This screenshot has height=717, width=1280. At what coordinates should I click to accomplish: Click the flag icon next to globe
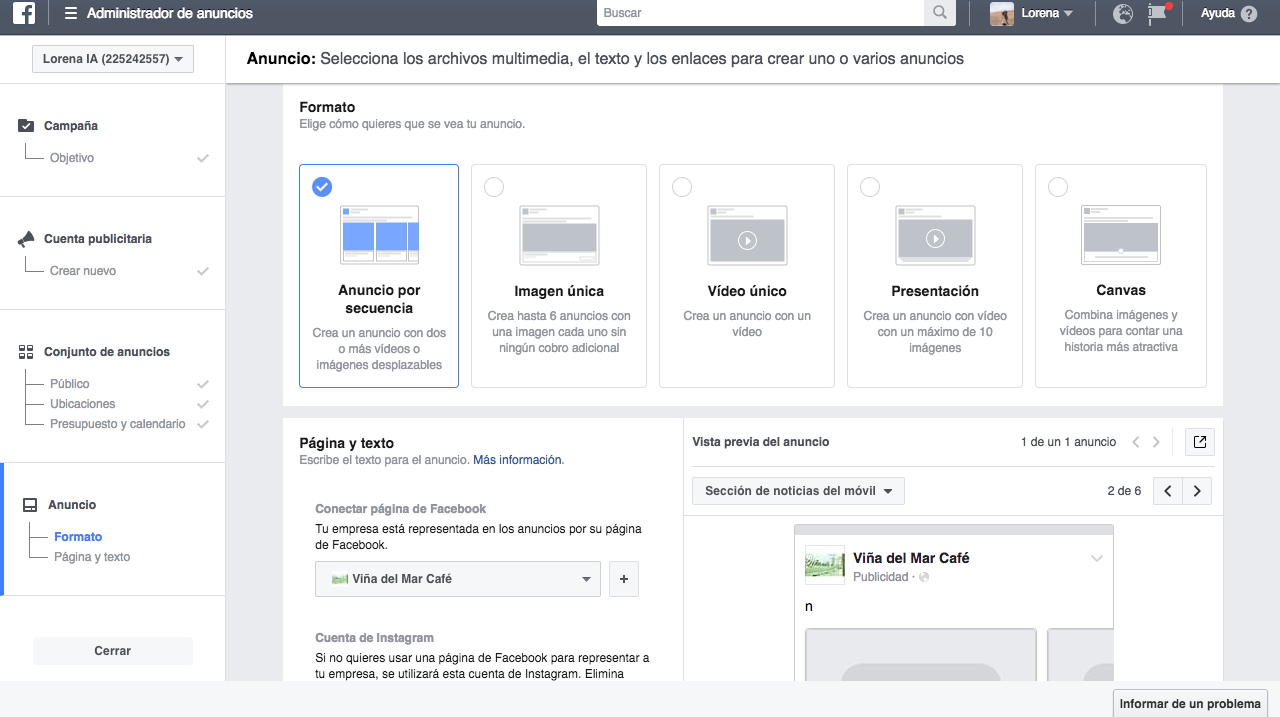pyautogui.click(x=1156, y=14)
